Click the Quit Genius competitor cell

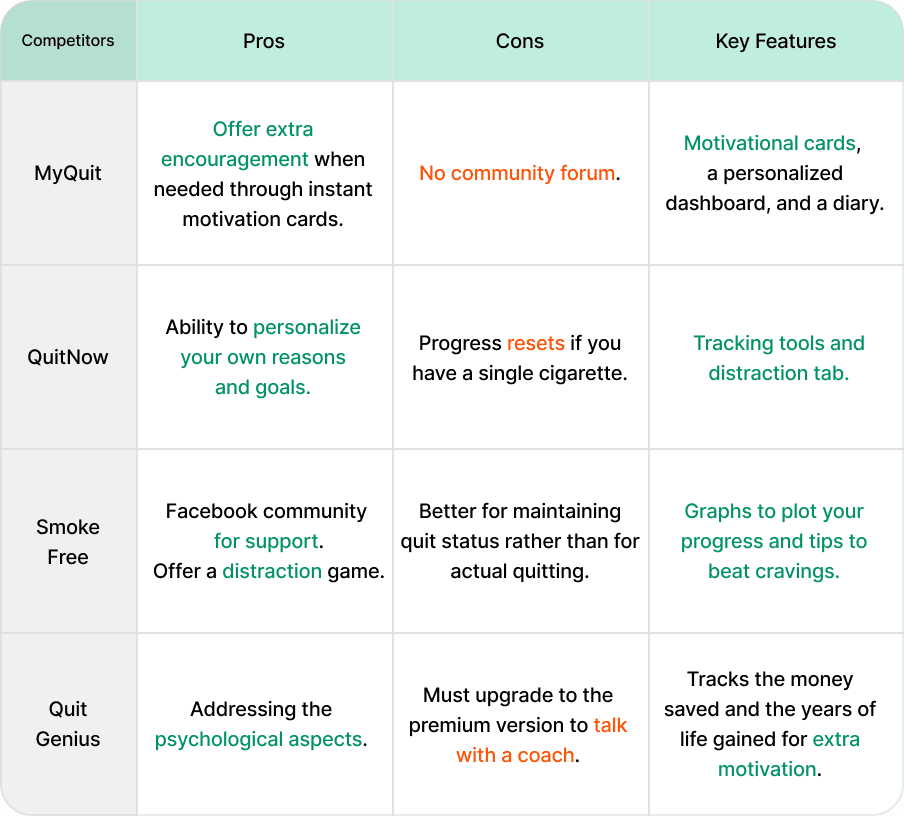point(68,724)
